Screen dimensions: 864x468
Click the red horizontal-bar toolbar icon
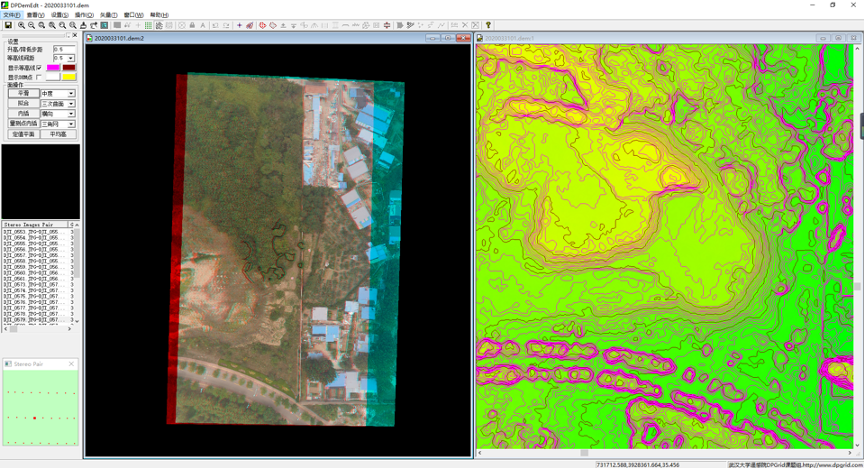point(387,25)
